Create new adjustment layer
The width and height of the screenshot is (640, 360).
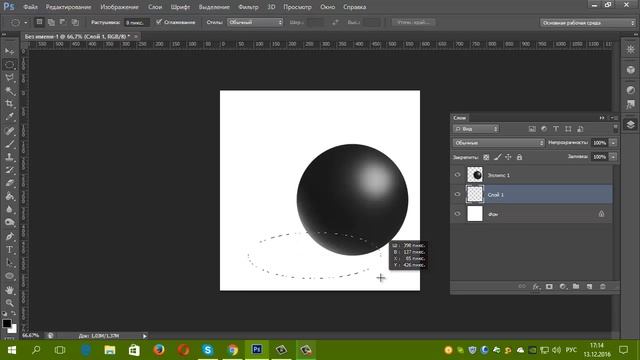(x=563, y=287)
